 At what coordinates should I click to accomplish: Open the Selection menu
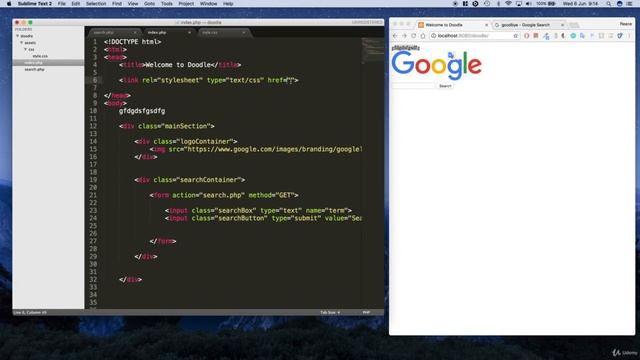click(96, 4)
